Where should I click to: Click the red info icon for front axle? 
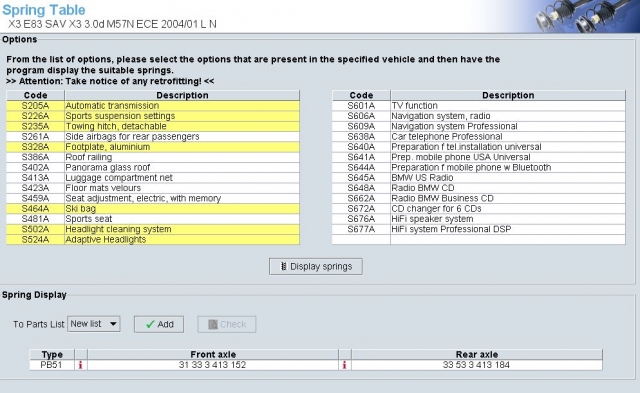[80, 365]
